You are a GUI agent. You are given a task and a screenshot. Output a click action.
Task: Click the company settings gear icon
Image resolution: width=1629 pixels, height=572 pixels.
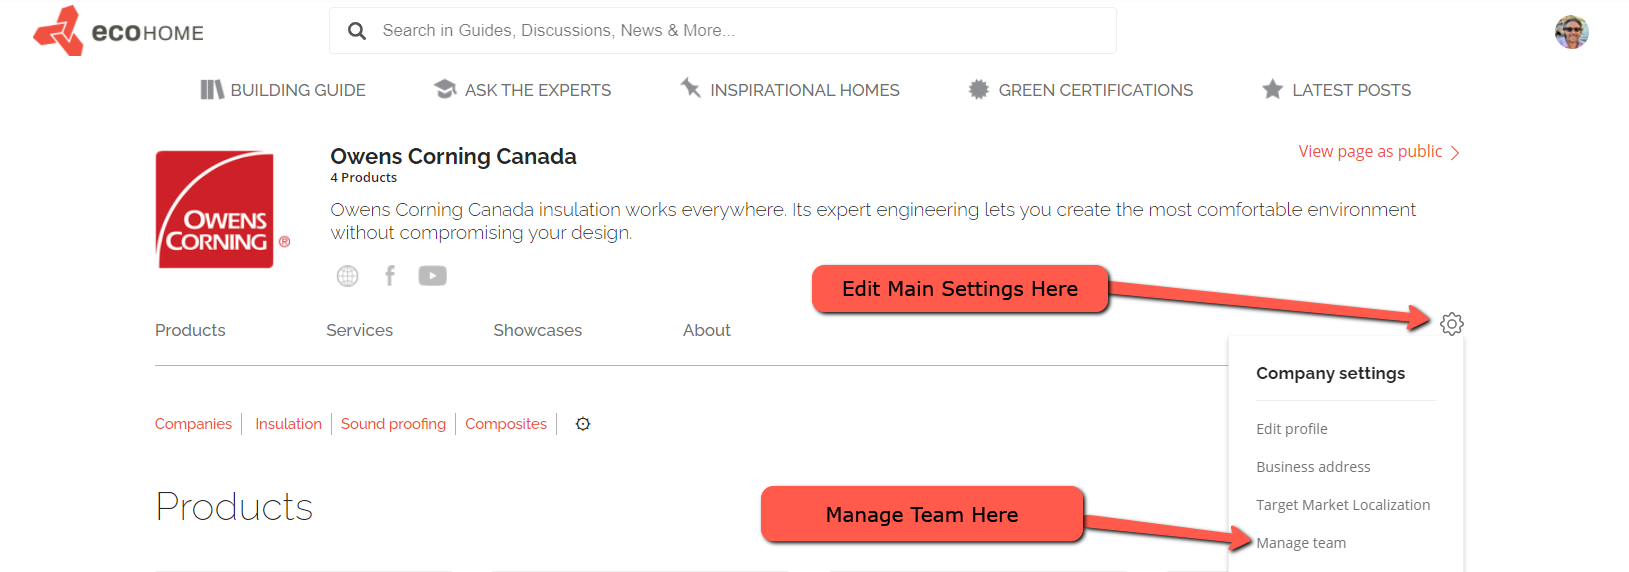coord(1451,324)
